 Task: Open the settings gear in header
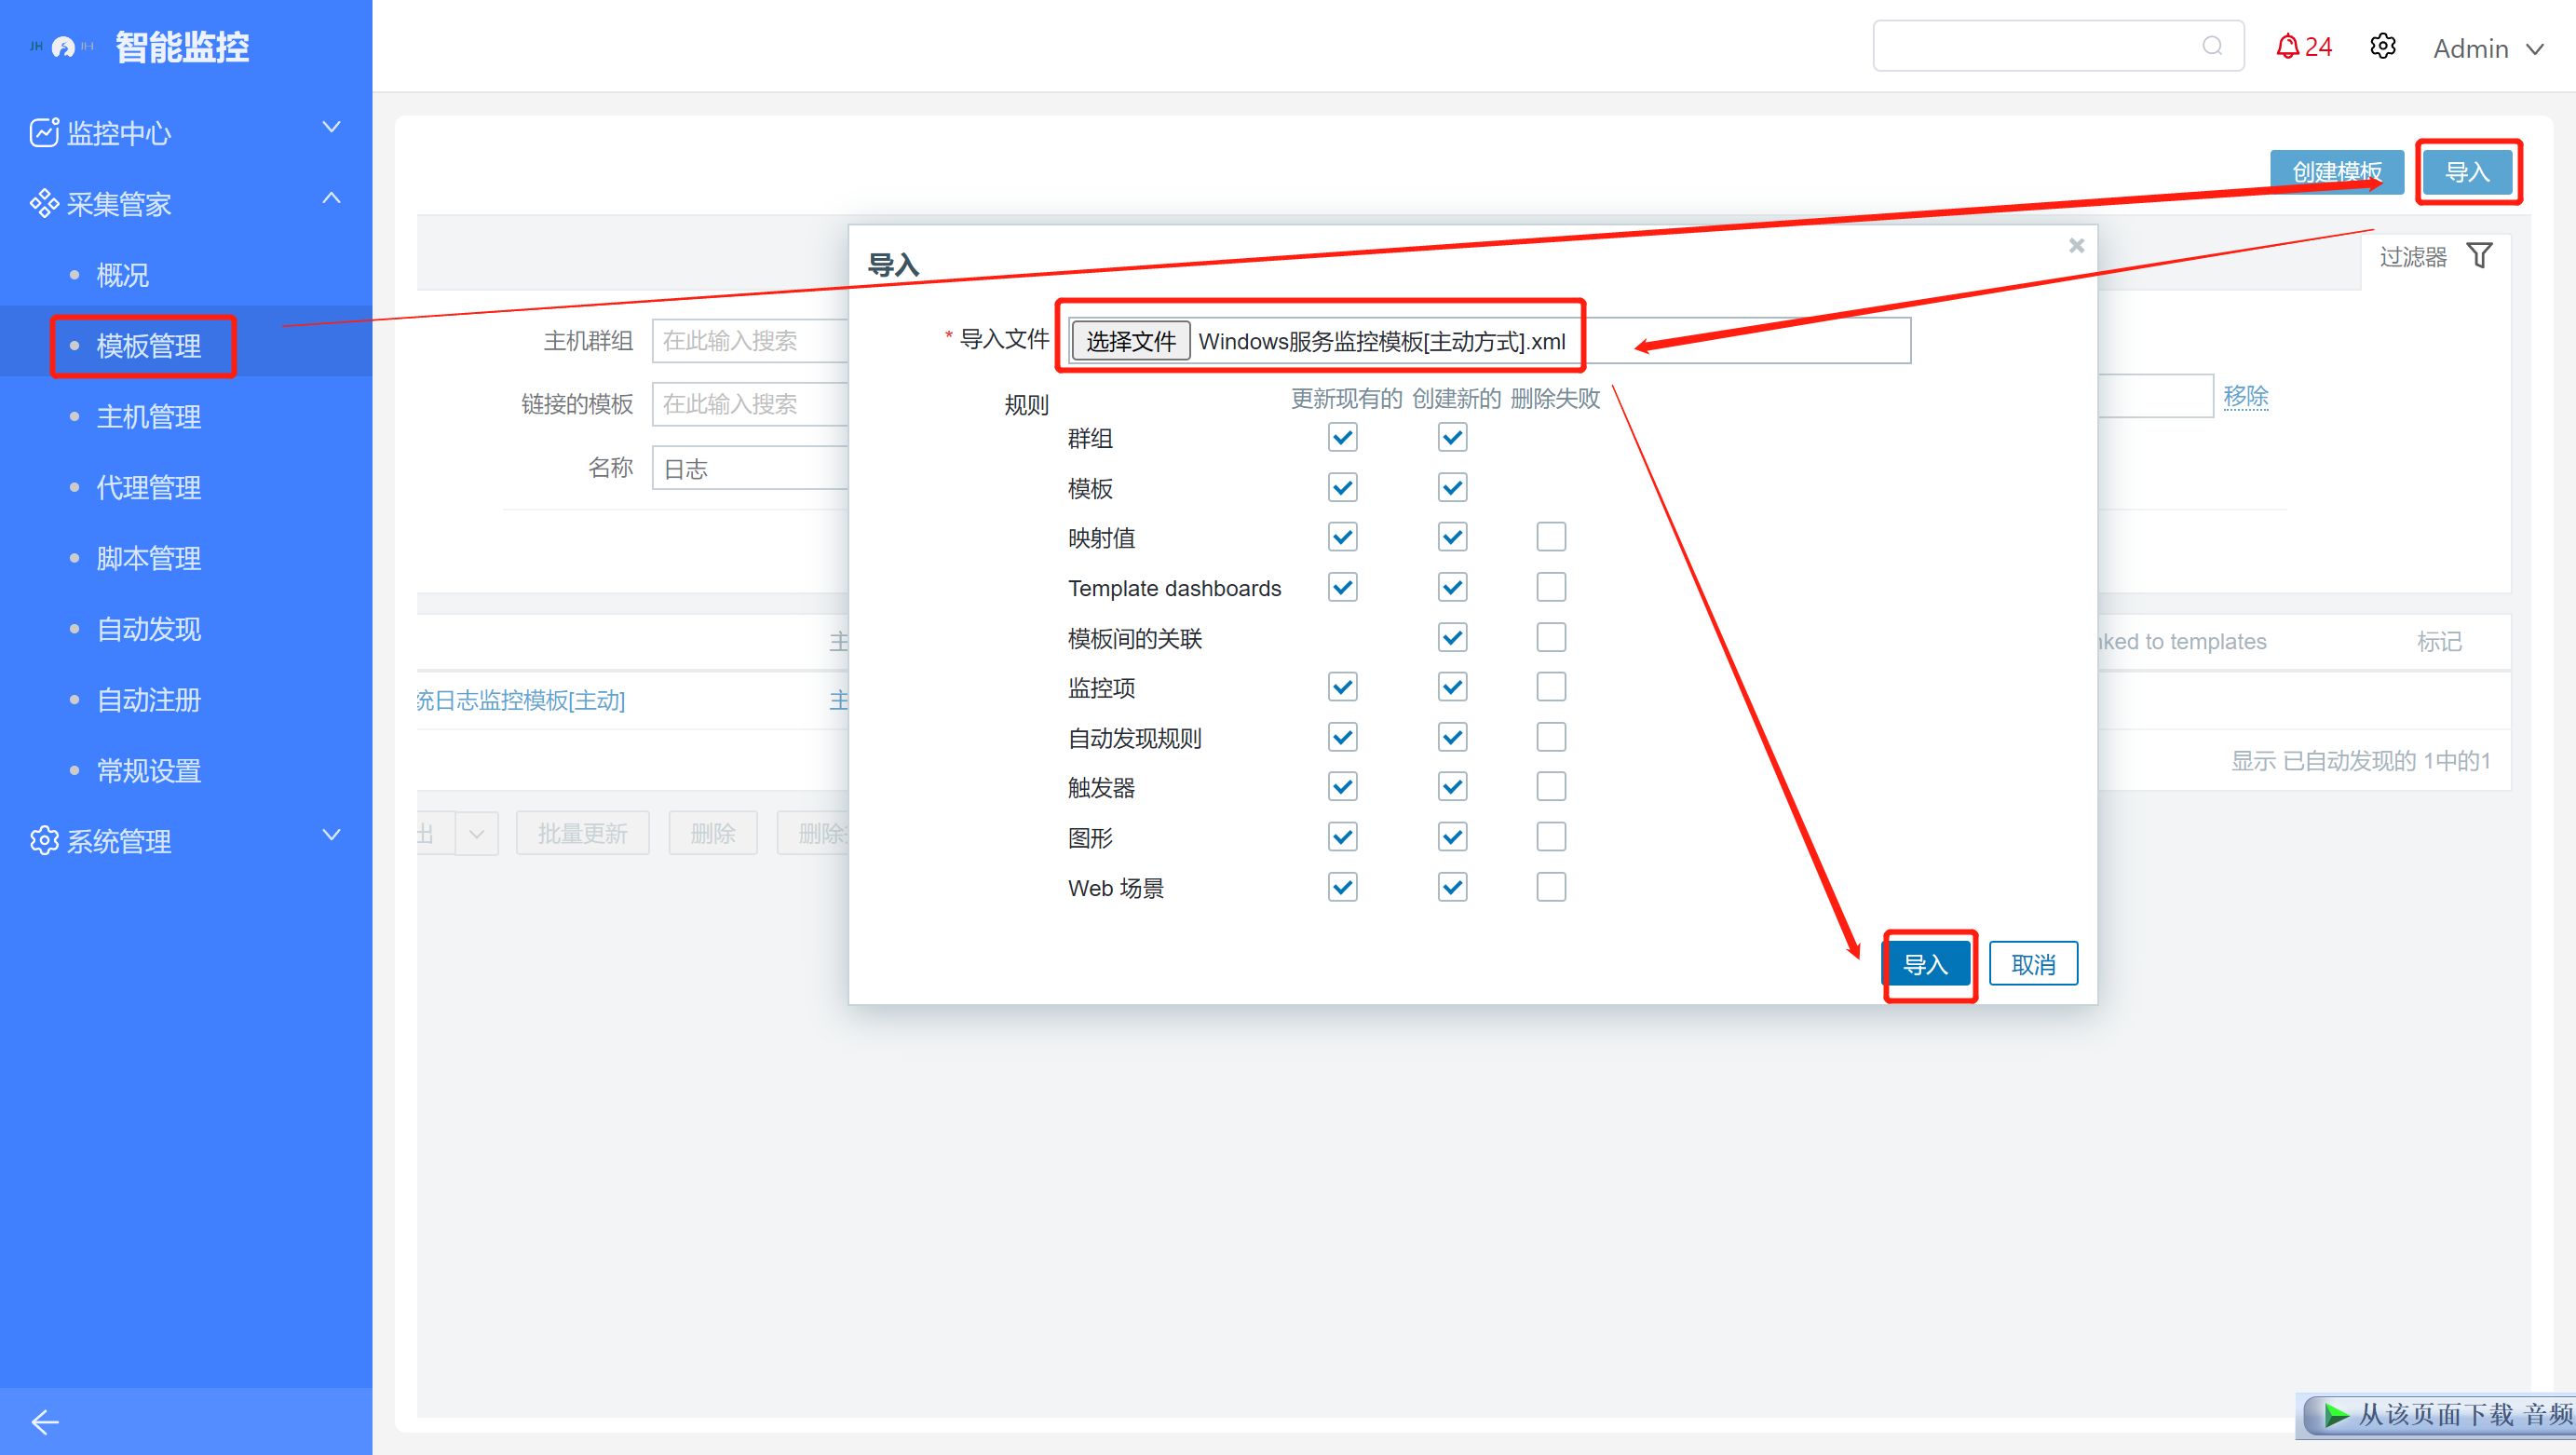(x=2382, y=47)
